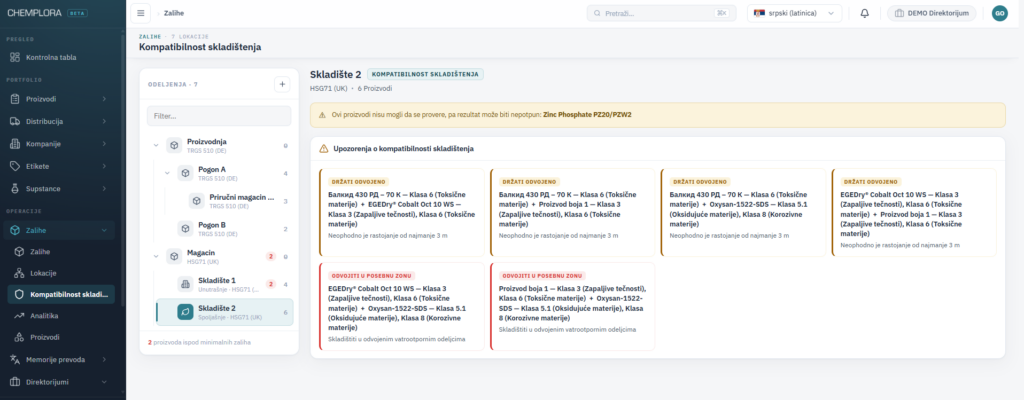Open the notifications bell
The width and height of the screenshot is (1024, 400).
[865, 13]
